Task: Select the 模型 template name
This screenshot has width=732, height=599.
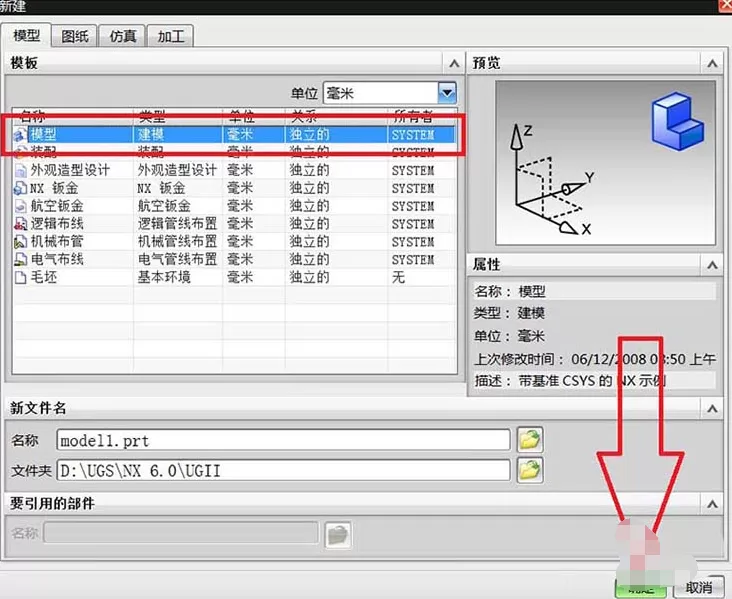Action: pos(43,135)
